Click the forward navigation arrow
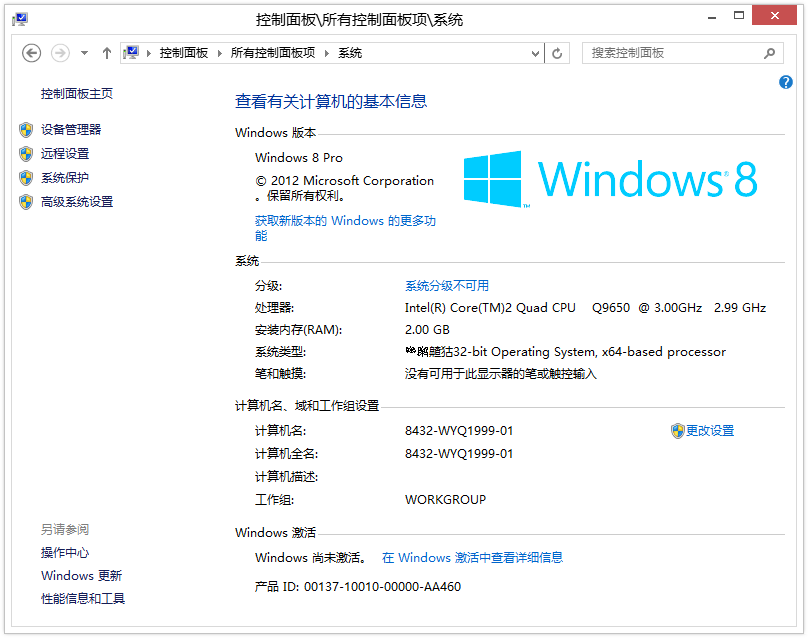The height and width of the screenshot is (638, 808). coord(60,53)
